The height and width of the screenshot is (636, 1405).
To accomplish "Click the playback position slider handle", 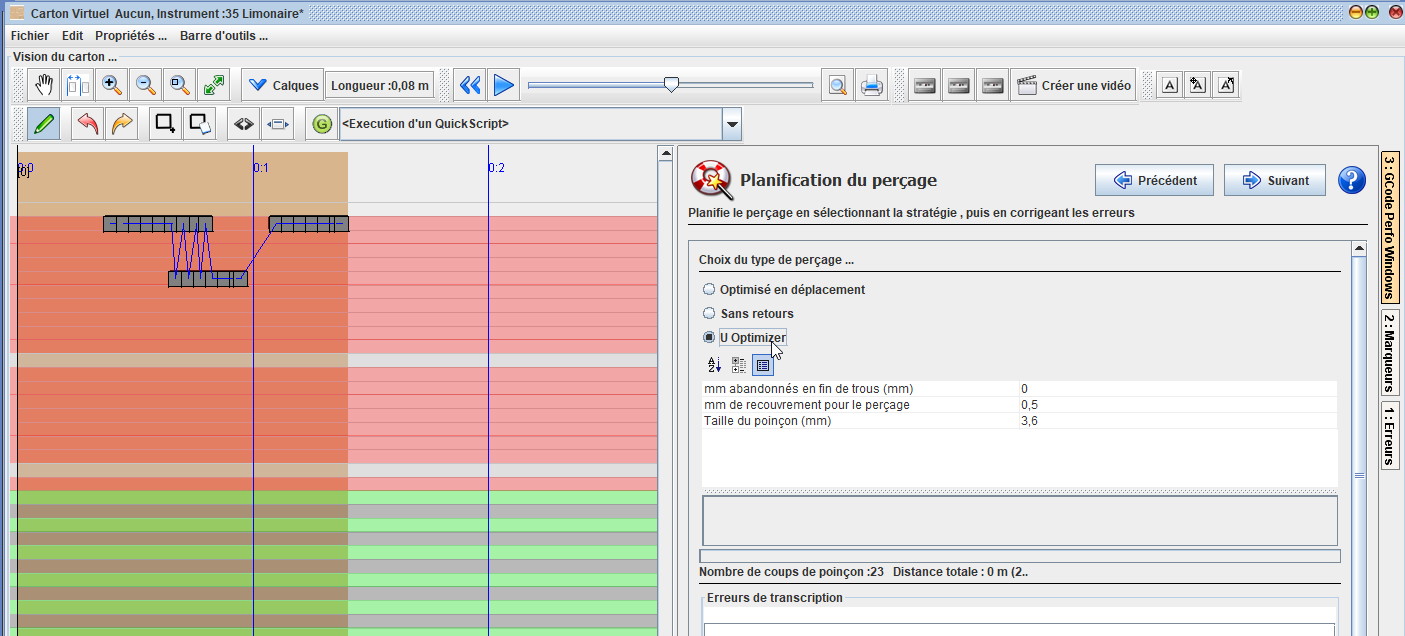I will [671, 85].
